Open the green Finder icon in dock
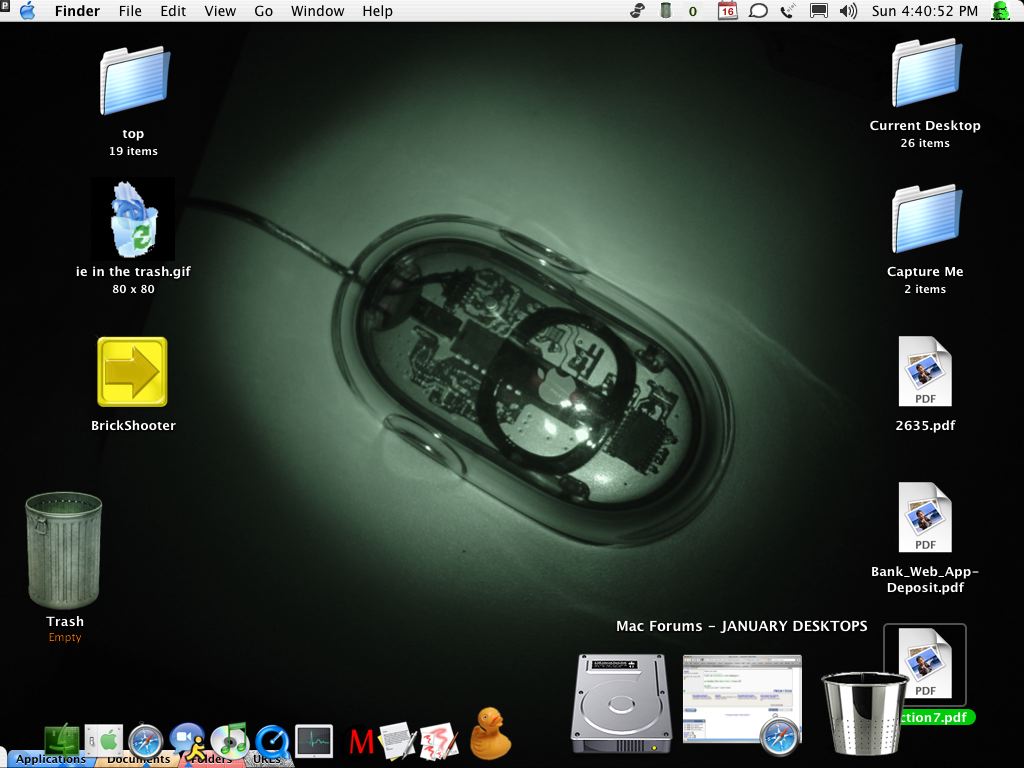This screenshot has height=768, width=1024. coord(62,741)
